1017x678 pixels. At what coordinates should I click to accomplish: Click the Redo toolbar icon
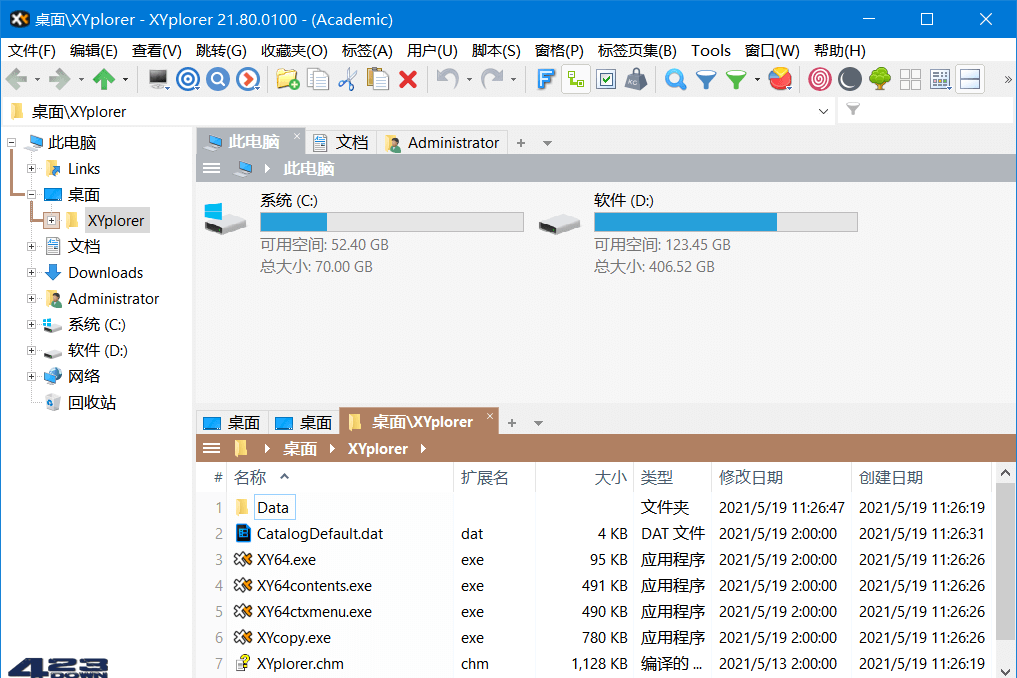492,80
